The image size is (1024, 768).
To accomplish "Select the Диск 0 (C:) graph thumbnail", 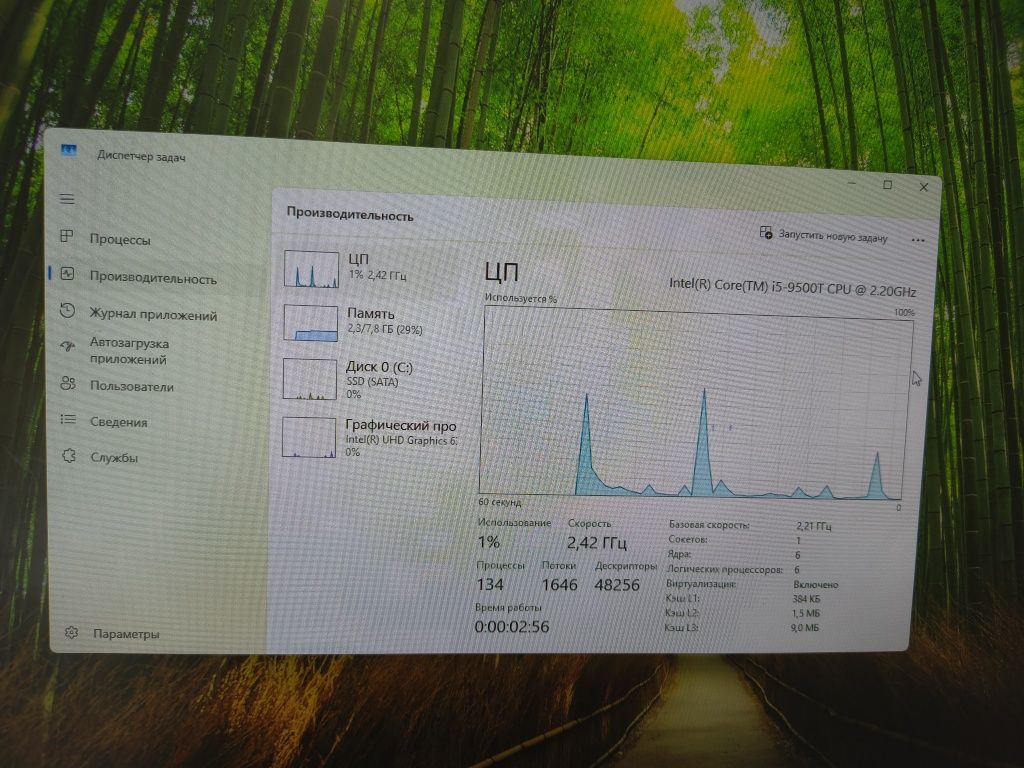I will [x=310, y=379].
